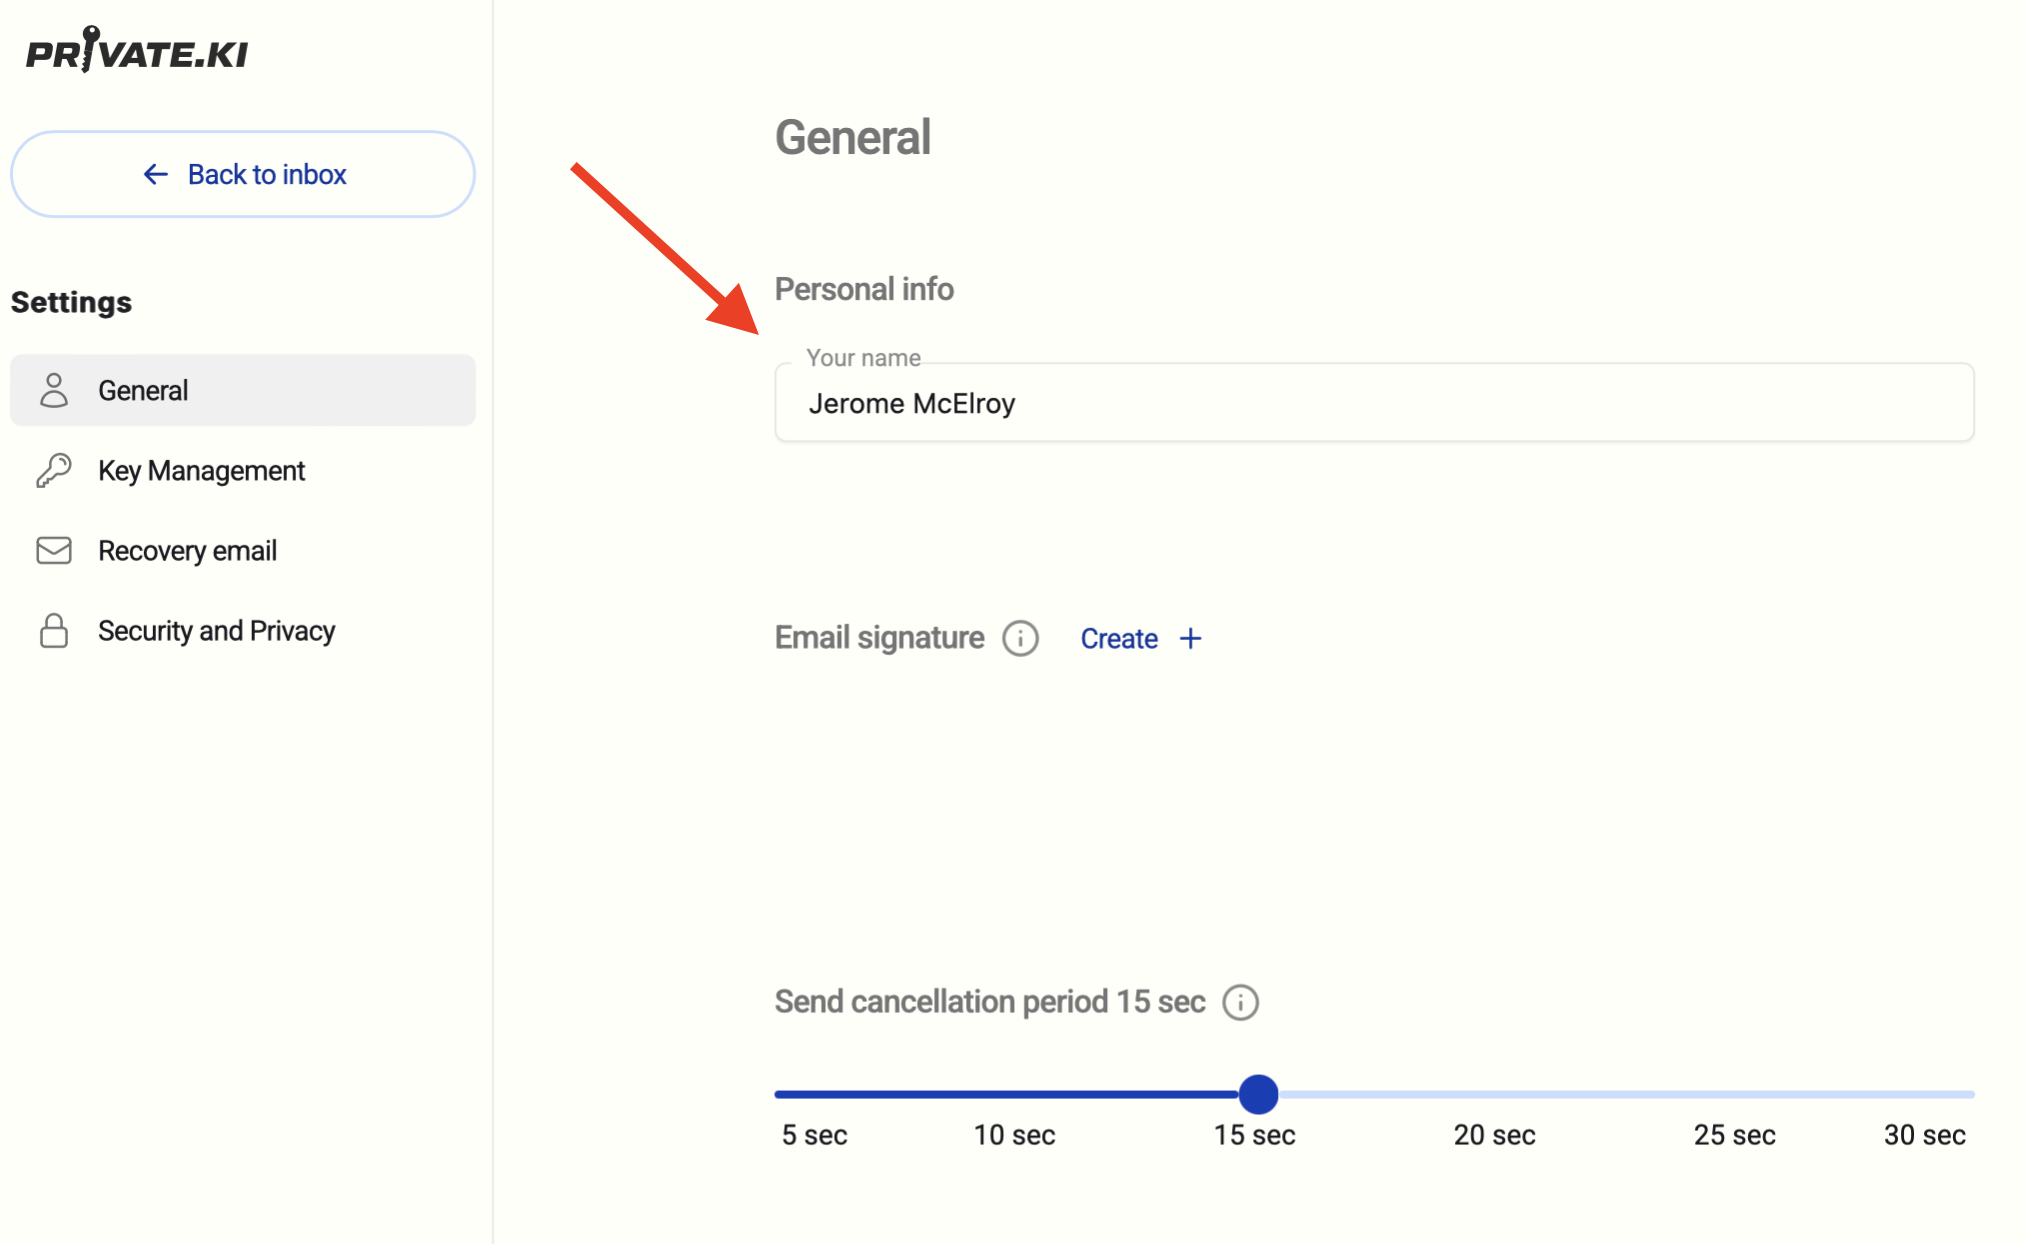Click the Email signature info icon

click(x=1020, y=638)
